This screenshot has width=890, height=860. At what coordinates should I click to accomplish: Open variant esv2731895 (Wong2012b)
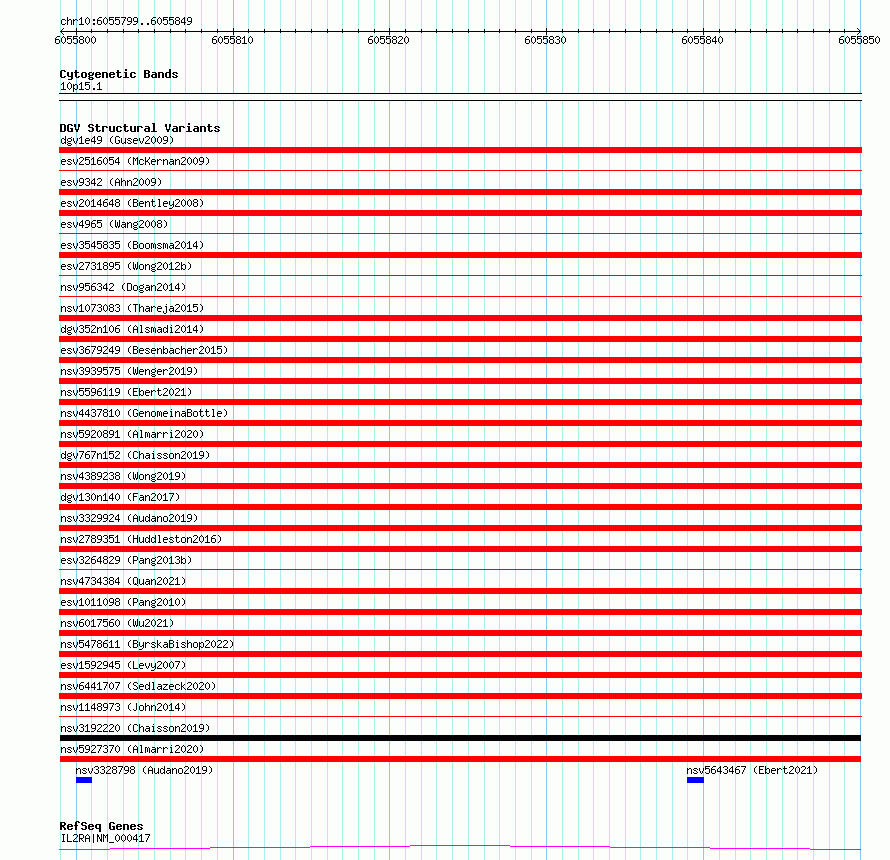pos(126,266)
